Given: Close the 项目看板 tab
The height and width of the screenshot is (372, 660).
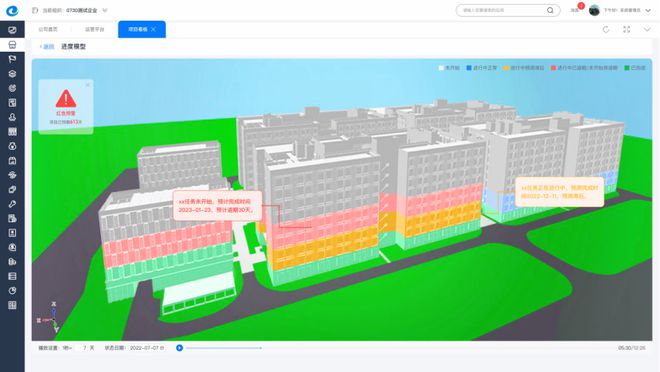Looking at the screenshot, I should pos(154,29).
